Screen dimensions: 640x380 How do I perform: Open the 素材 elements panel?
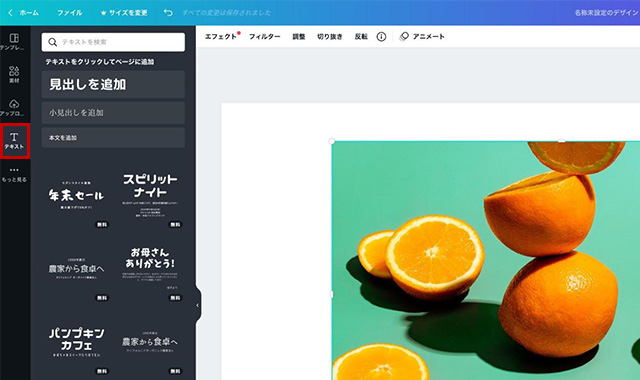coord(14,75)
